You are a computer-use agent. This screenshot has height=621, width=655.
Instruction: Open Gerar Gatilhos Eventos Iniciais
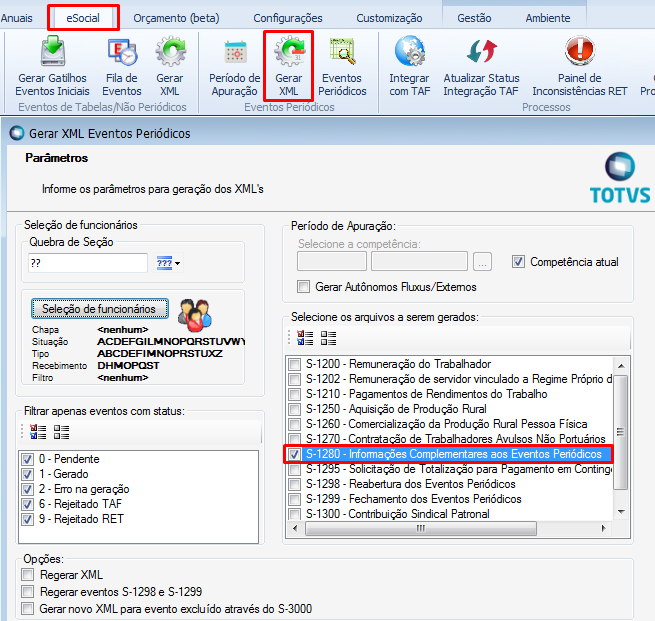coord(53,66)
